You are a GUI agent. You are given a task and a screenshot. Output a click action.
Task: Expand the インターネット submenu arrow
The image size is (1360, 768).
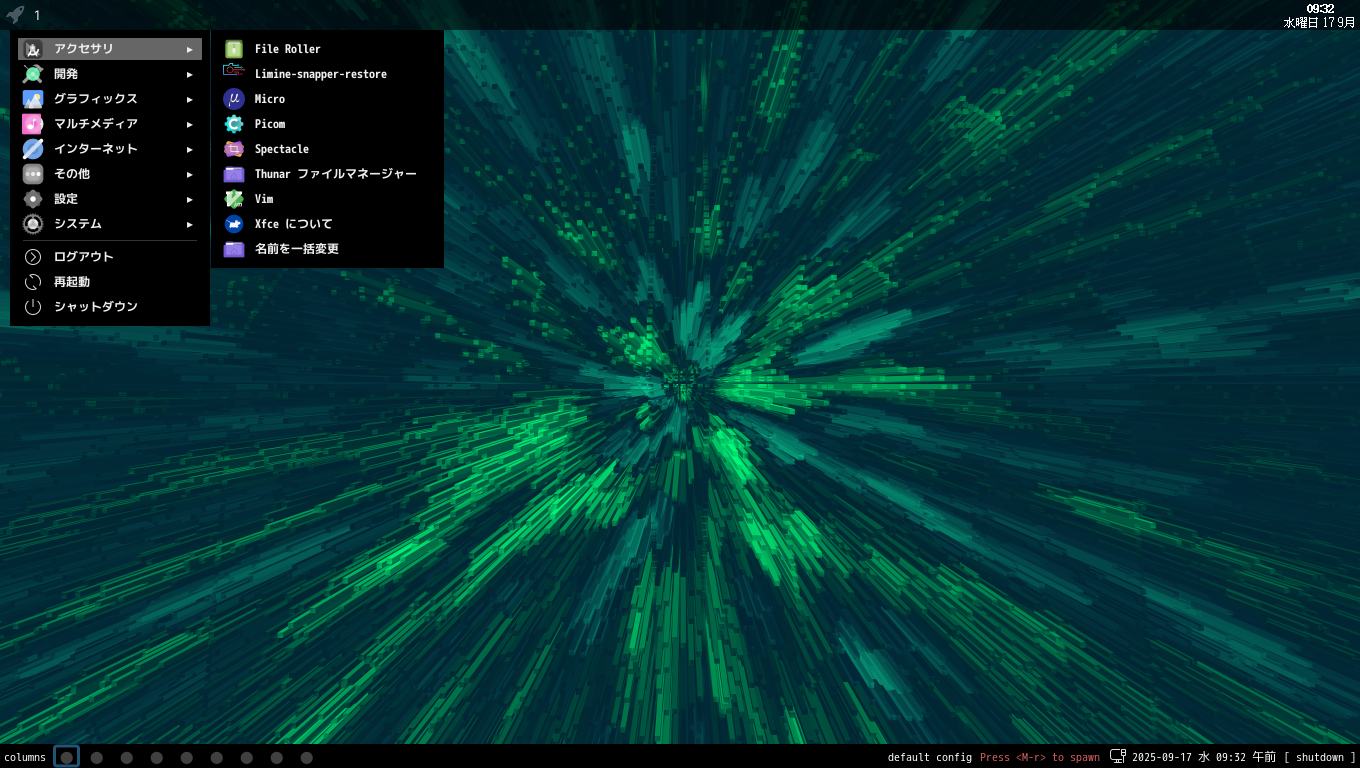click(190, 149)
